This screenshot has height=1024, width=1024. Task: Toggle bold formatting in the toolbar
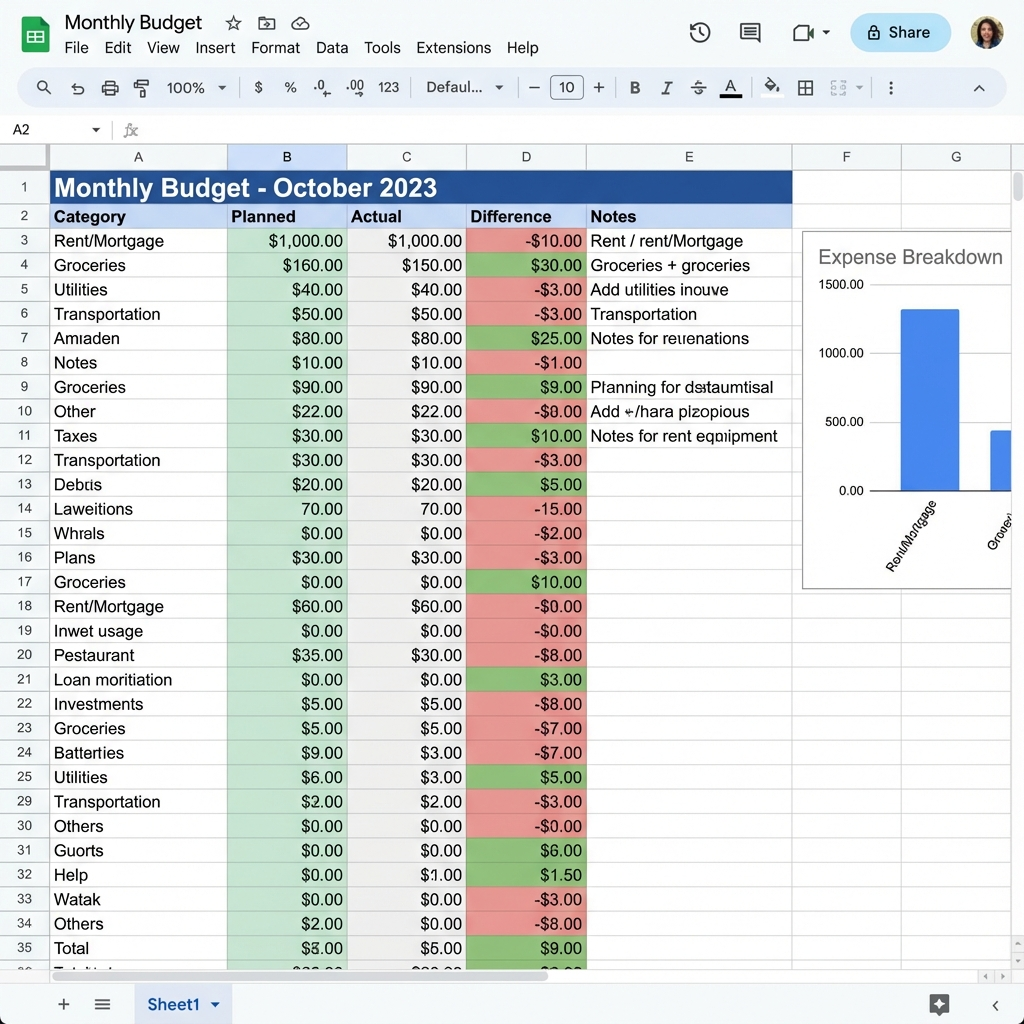click(634, 88)
